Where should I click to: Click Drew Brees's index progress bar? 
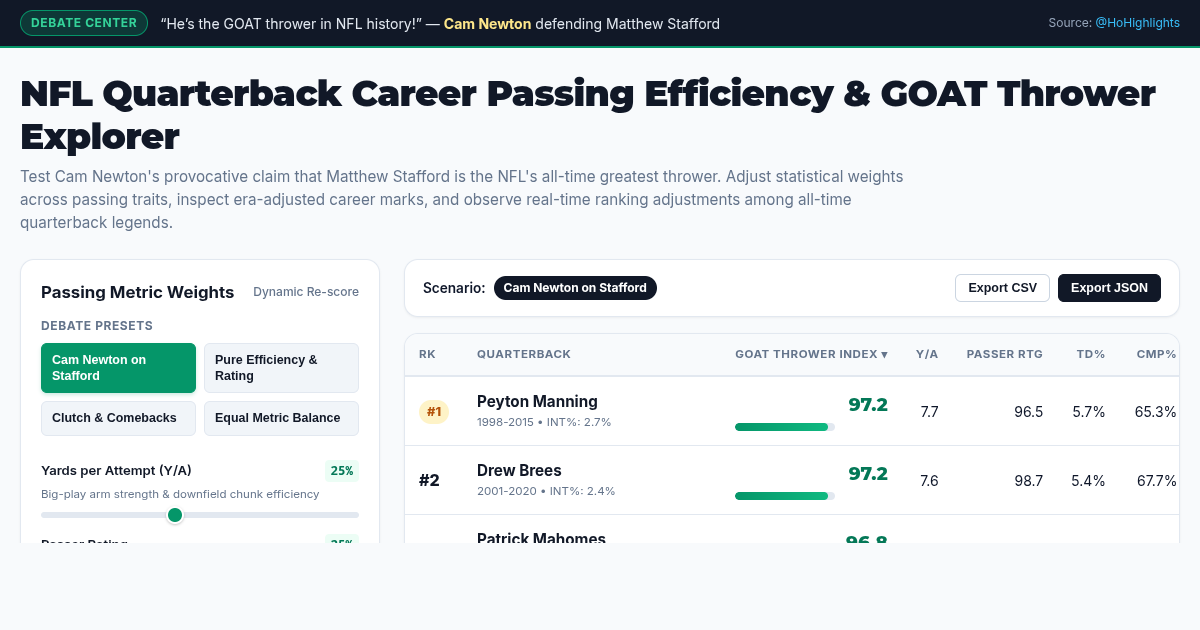click(x=785, y=496)
